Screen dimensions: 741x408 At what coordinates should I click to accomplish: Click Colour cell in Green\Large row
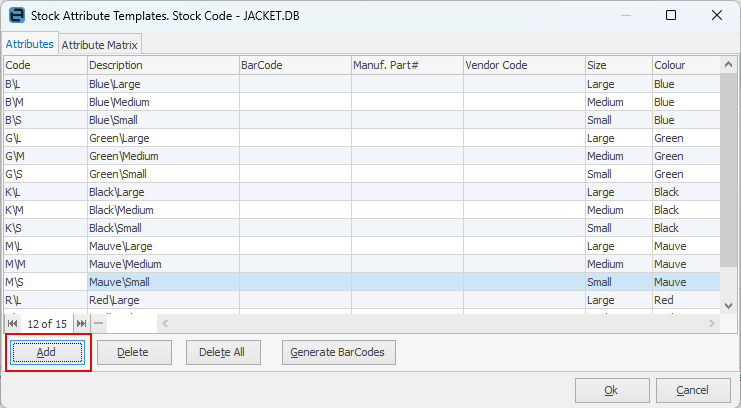click(687, 138)
